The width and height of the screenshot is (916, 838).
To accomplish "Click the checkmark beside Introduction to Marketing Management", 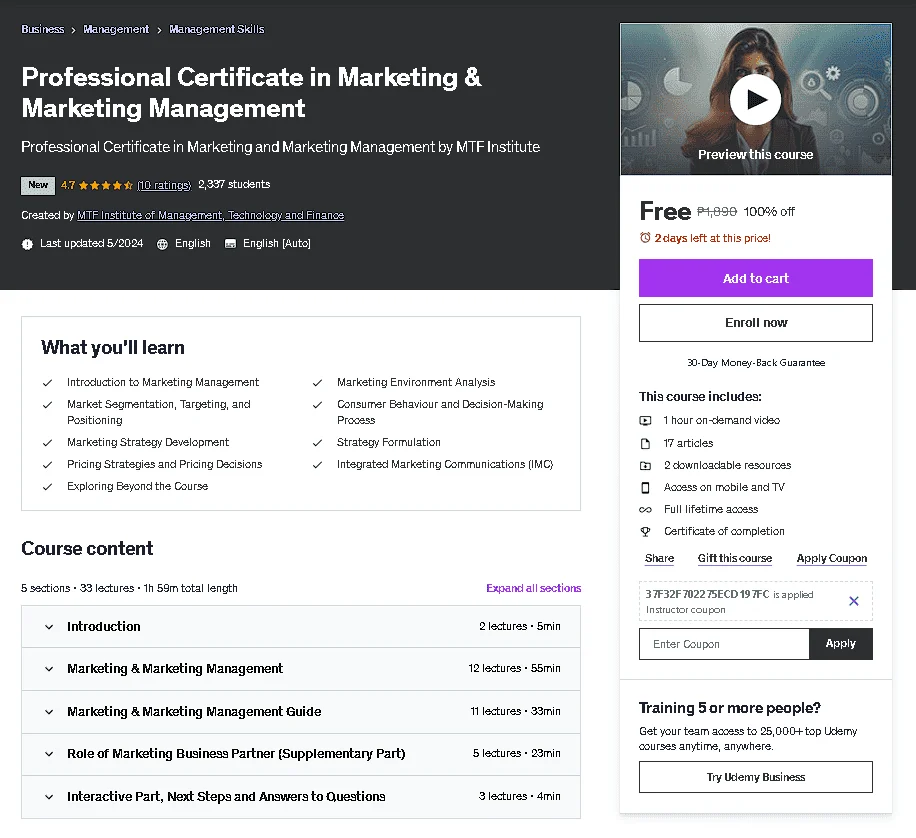I will tap(47, 383).
